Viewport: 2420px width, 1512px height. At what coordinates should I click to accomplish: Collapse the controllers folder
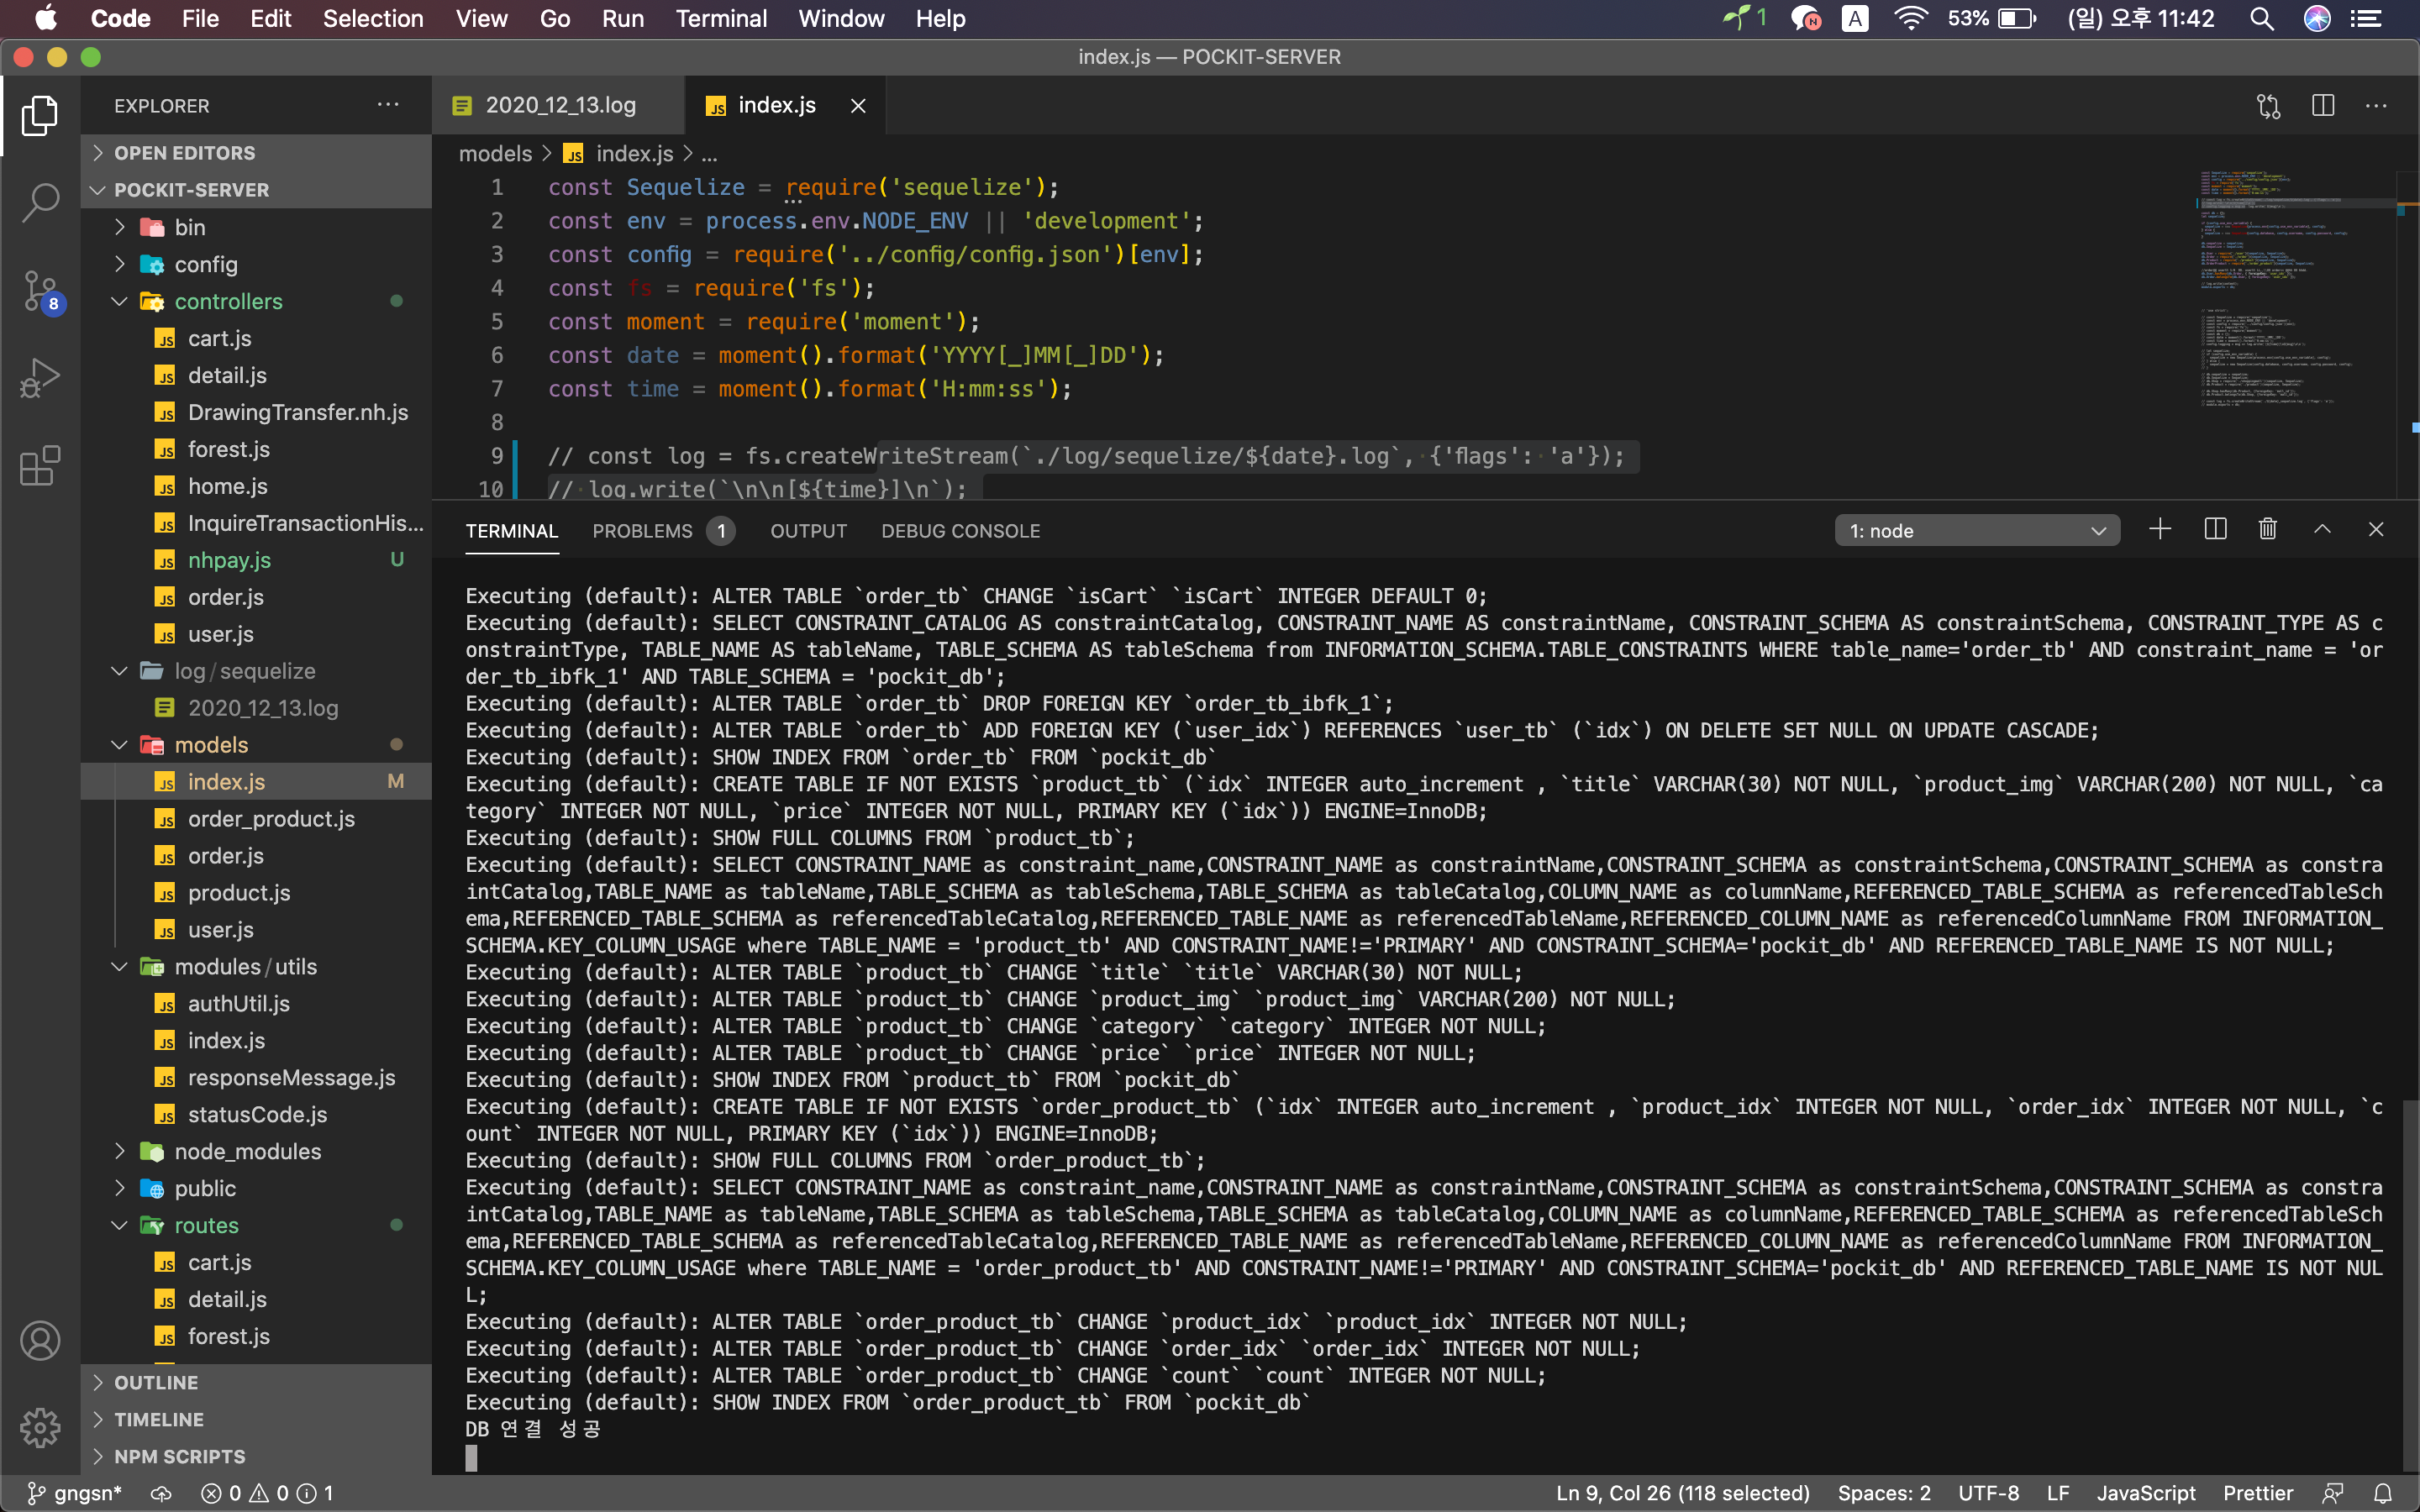[228, 301]
